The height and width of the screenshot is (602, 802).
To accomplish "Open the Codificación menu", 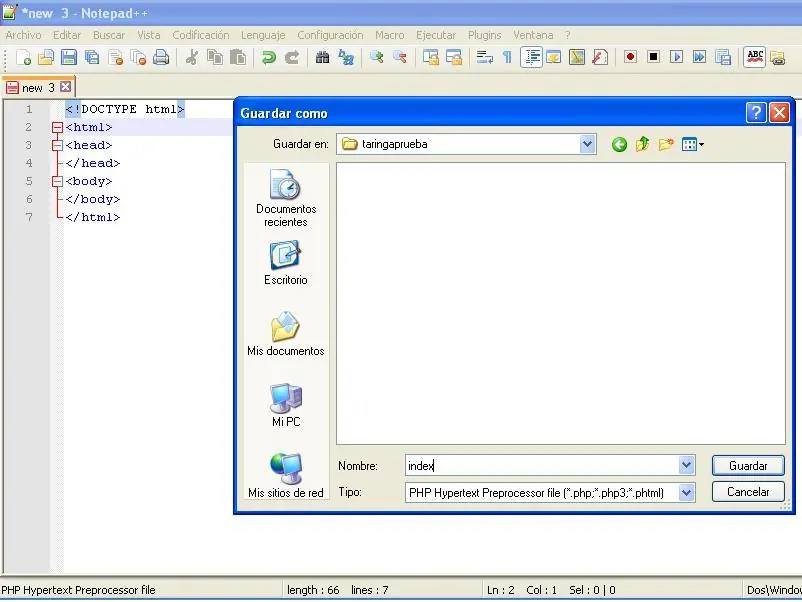I will [200, 35].
